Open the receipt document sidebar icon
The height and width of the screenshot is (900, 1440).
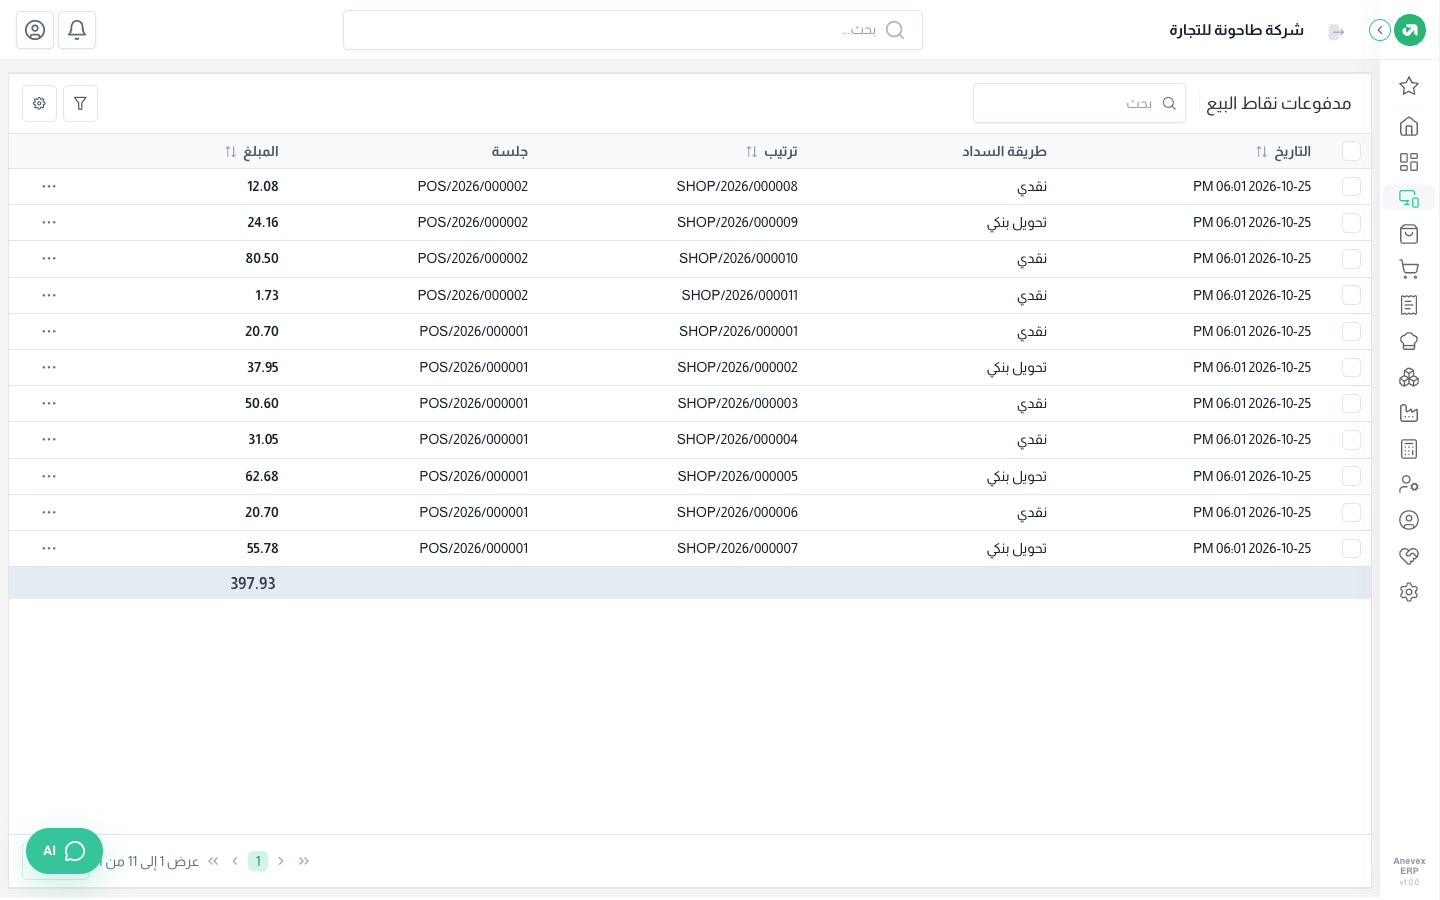point(1409,305)
